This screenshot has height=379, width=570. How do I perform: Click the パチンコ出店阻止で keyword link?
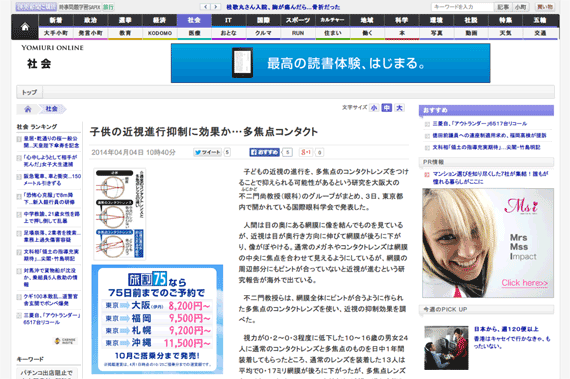(x=46, y=373)
